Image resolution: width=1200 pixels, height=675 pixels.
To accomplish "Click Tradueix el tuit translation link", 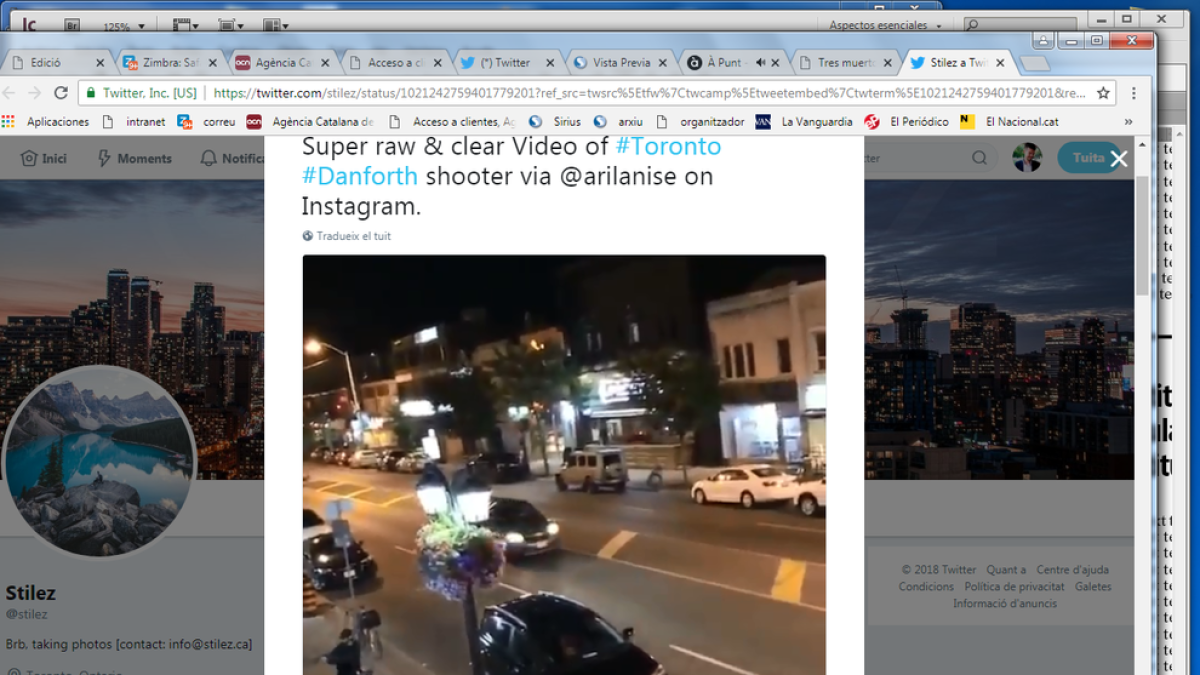I will [354, 236].
